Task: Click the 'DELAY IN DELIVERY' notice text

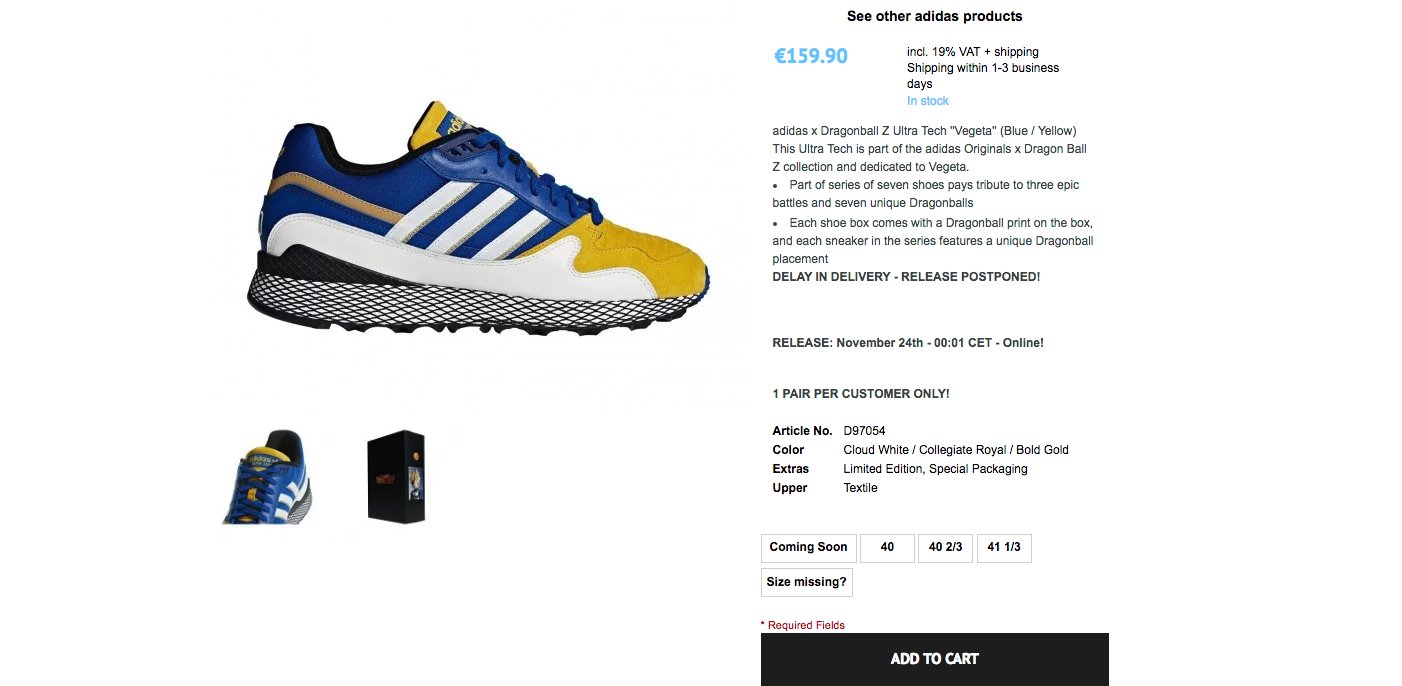Action: [906, 277]
